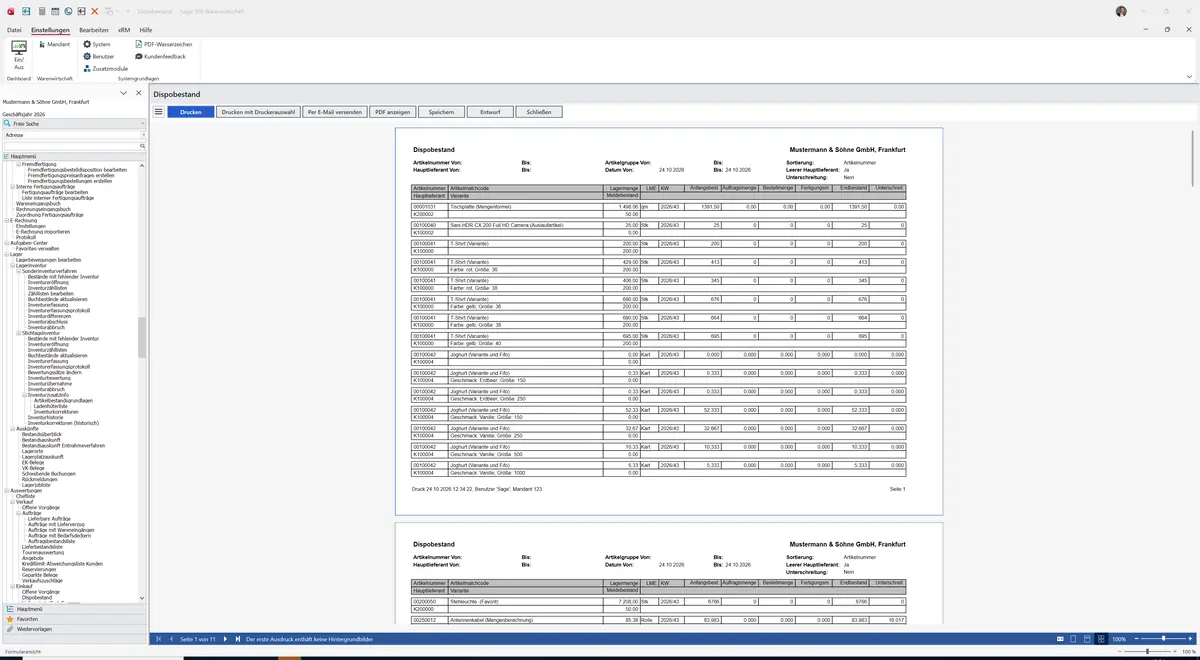
Task: Open Hauptmenü at the panel bottom
Action: (75, 608)
